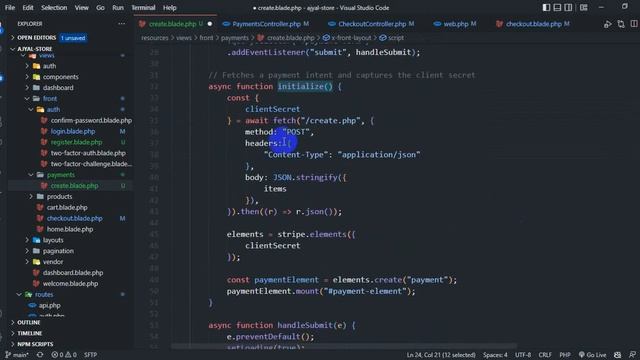
Task: Open Explorer more actions ellipsis
Action: [x=122, y=24]
